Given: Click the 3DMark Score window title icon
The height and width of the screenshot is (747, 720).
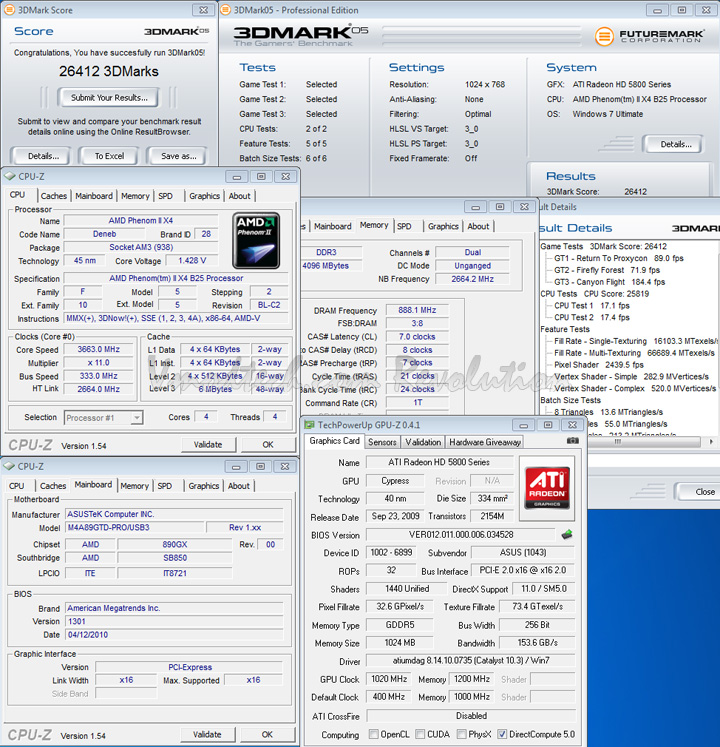Looking at the screenshot, I should pyautogui.click(x=10, y=10).
